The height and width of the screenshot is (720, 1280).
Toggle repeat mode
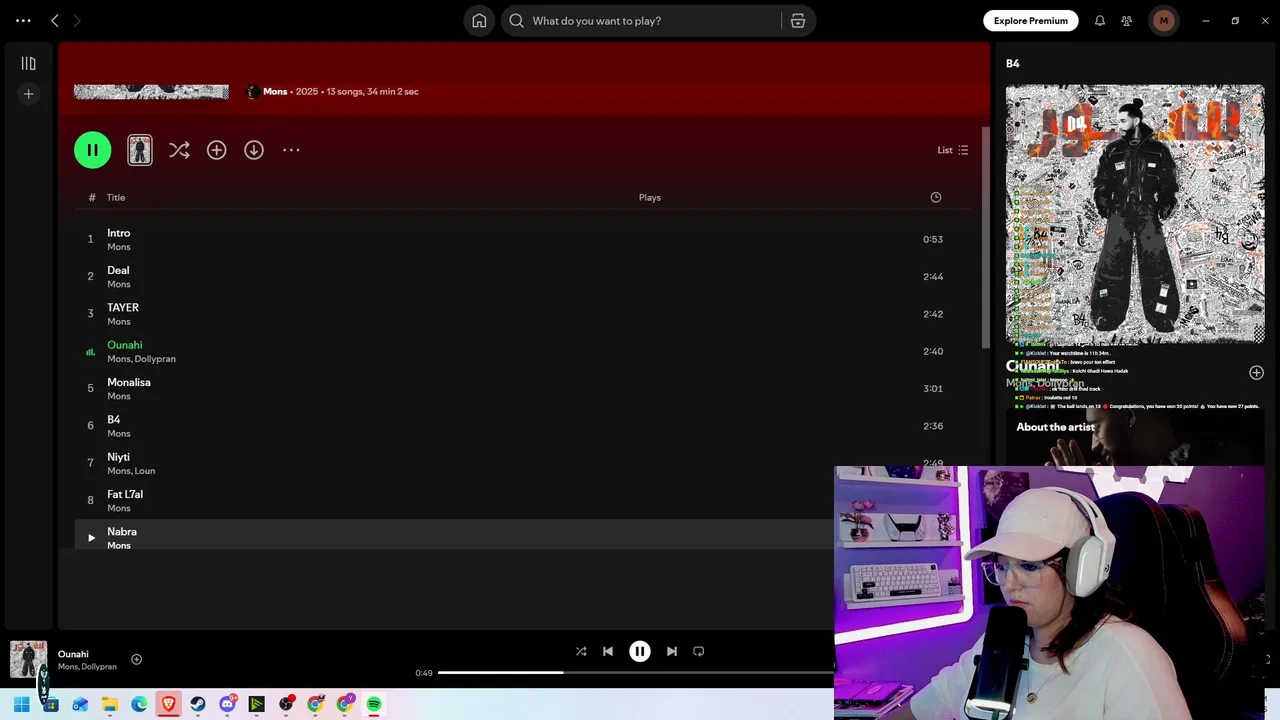coord(699,651)
